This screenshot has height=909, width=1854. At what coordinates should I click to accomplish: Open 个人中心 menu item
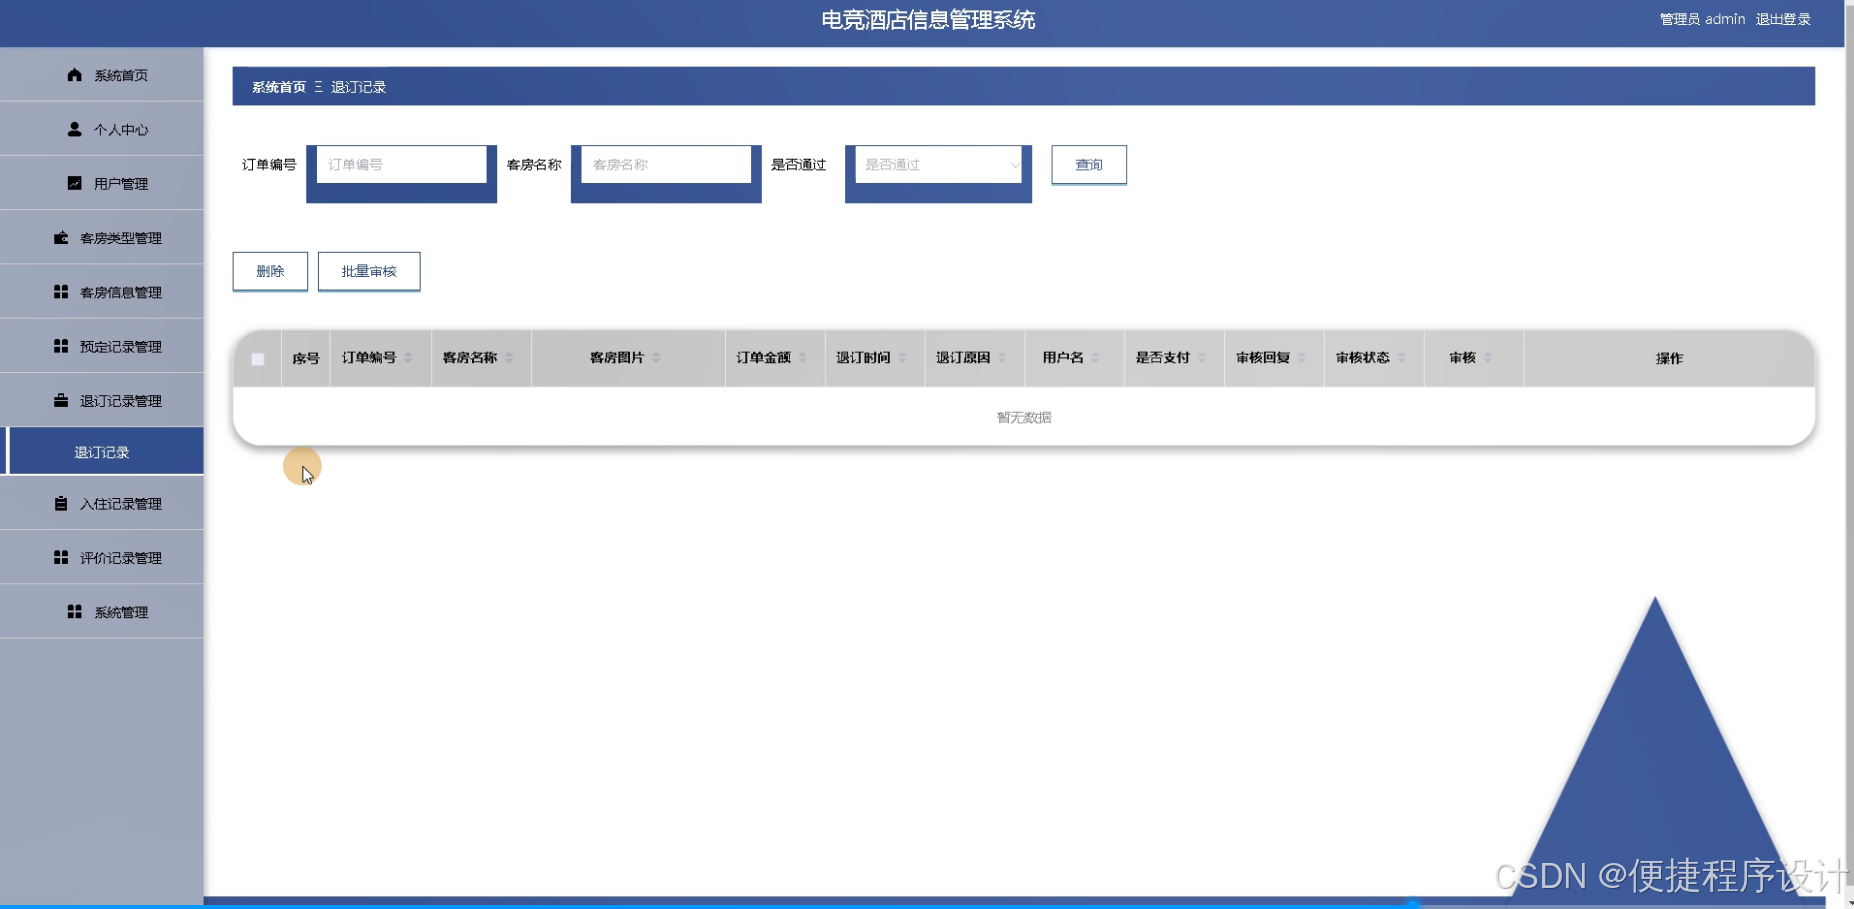coord(102,129)
